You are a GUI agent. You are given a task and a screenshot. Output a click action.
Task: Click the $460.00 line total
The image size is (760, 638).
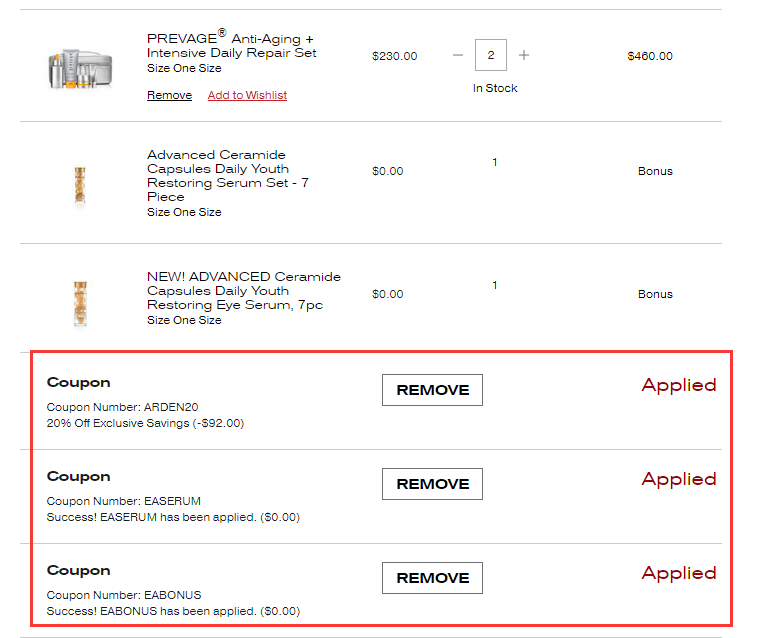tap(650, 56)
